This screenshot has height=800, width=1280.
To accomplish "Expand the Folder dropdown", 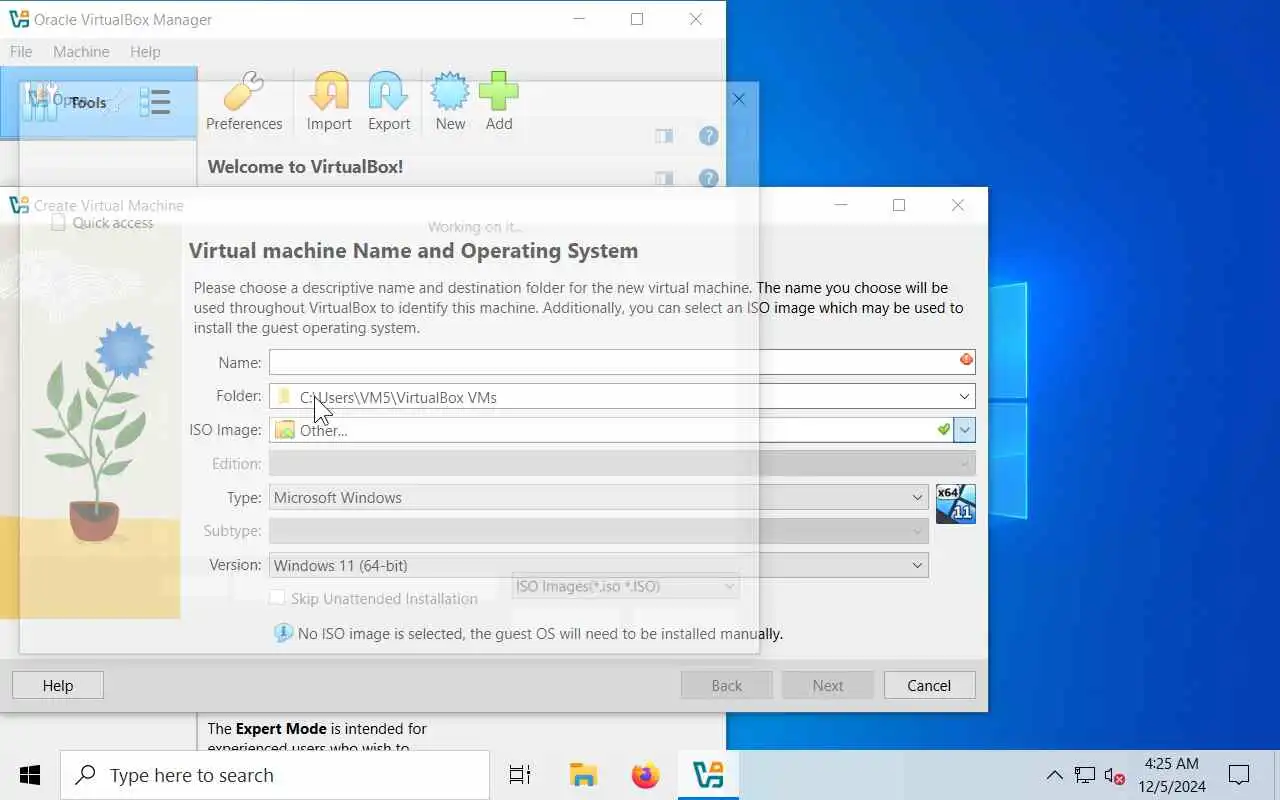I will click(964, 396).
